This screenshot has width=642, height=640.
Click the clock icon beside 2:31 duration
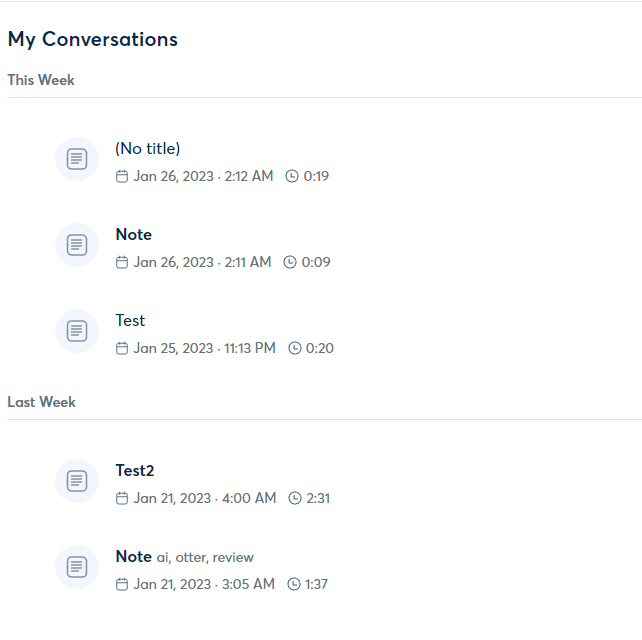pos(295,498)
